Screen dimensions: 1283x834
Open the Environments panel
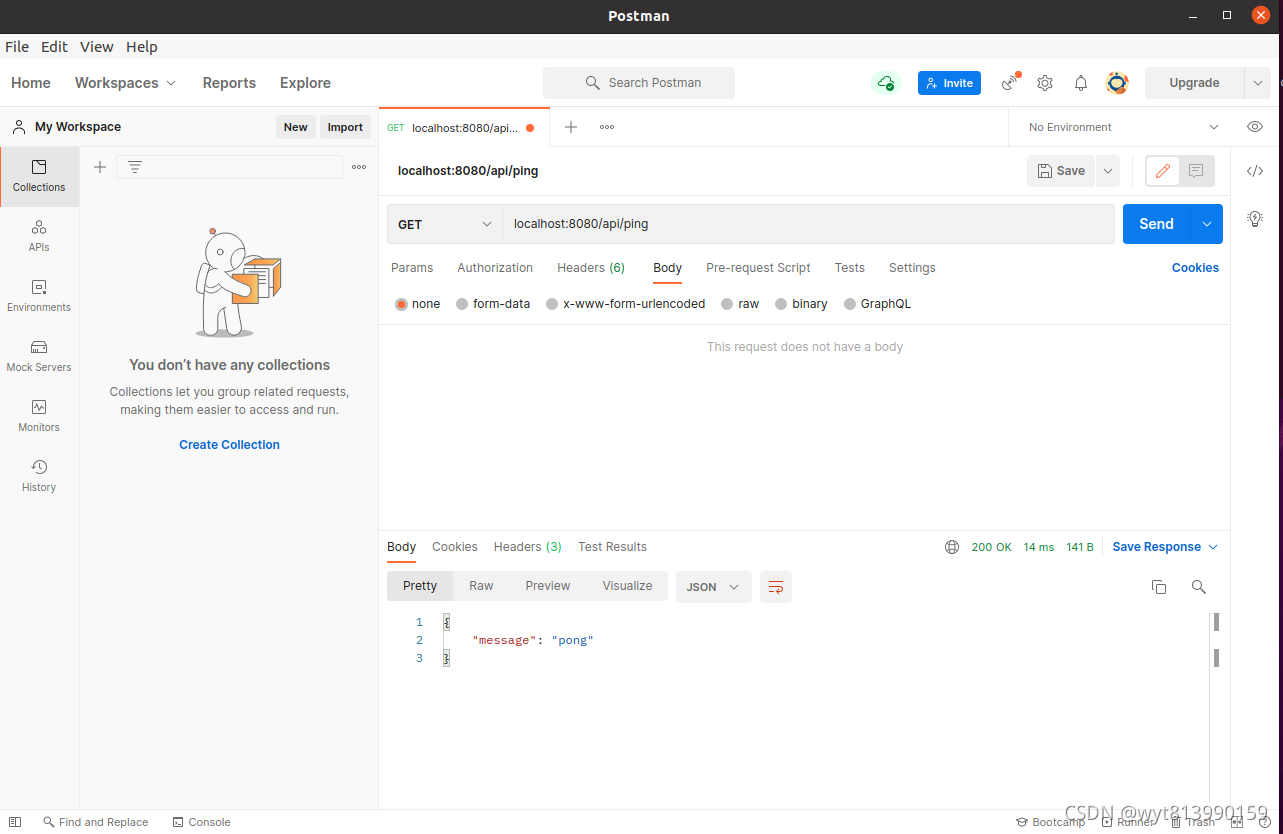pos(39,296)
